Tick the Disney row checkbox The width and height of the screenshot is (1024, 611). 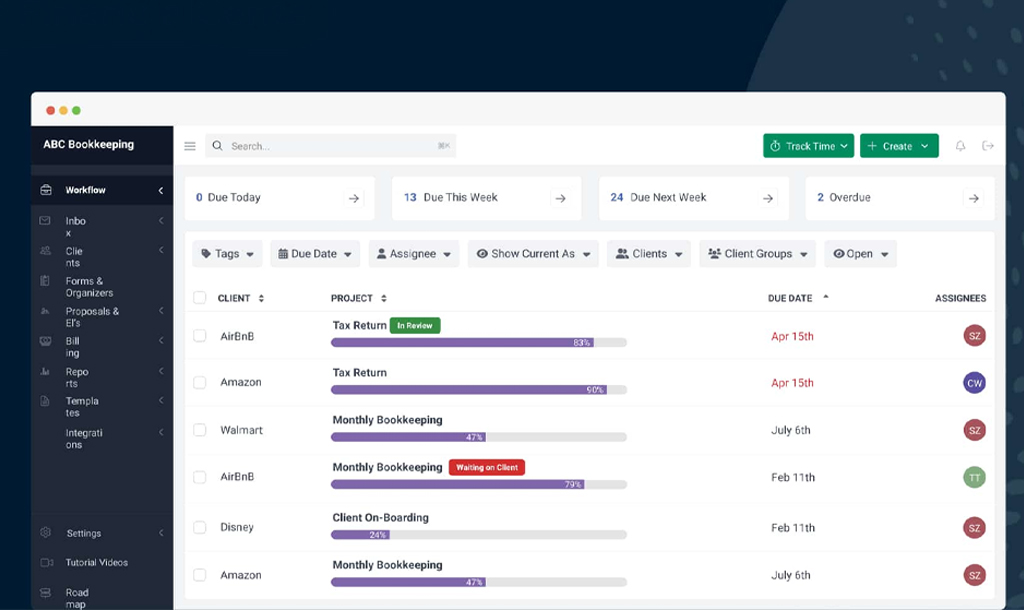tap(200, 527)
